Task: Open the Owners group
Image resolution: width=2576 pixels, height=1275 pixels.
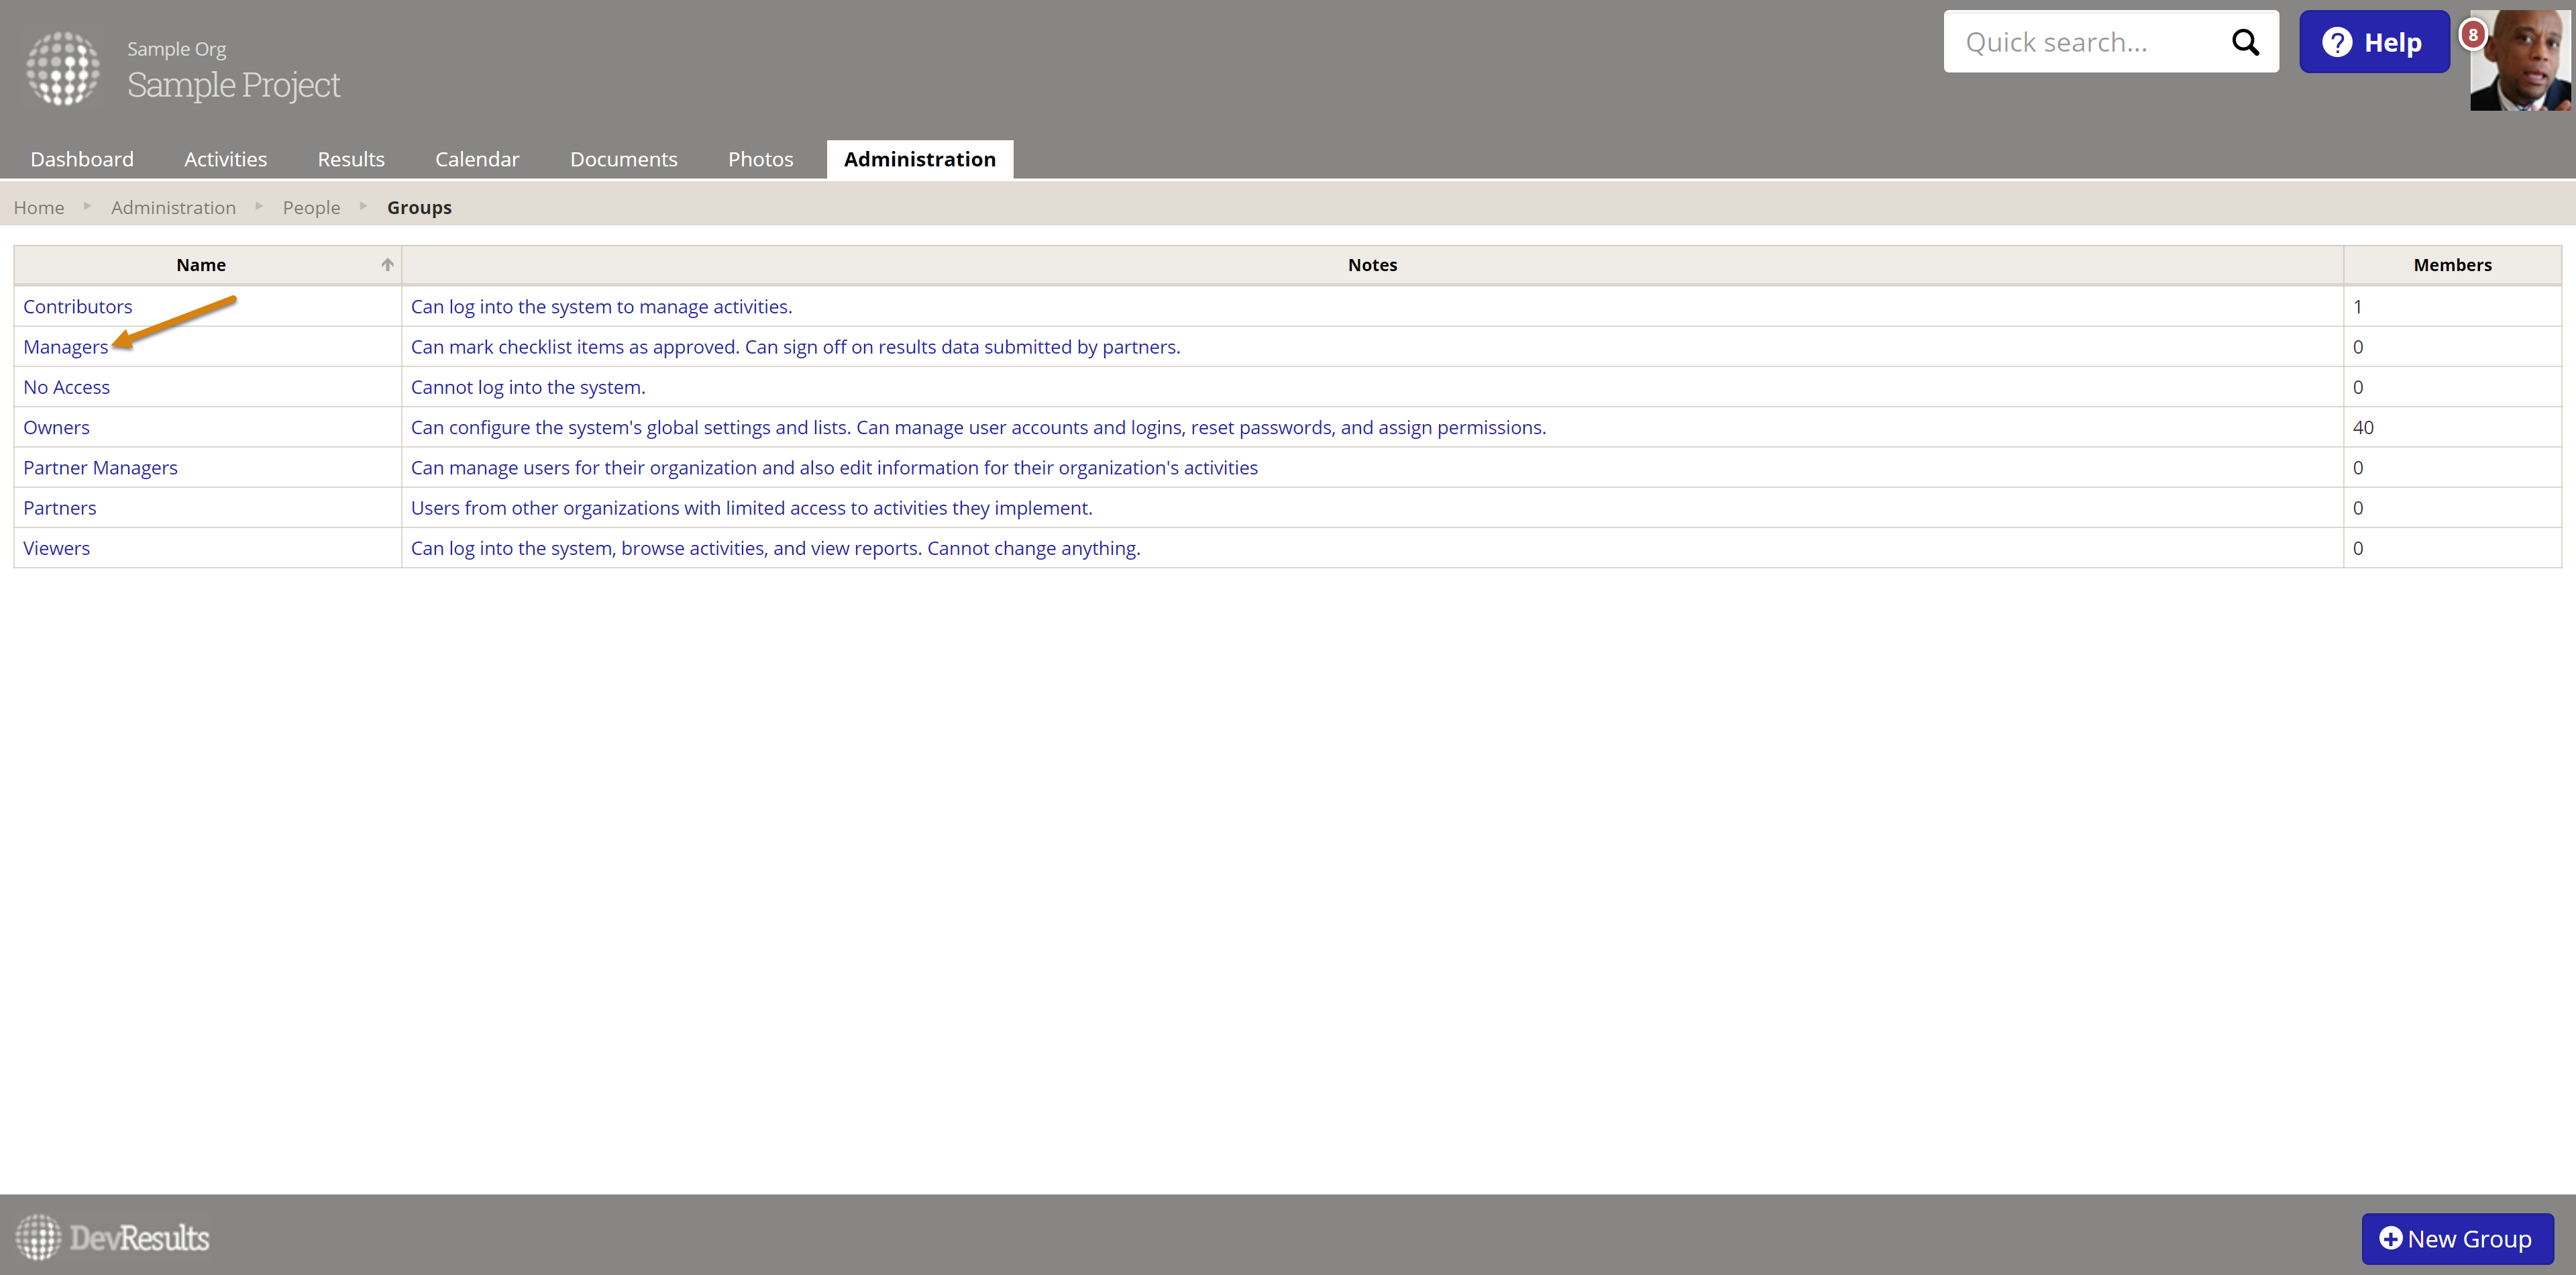Action: click(56, 428)
